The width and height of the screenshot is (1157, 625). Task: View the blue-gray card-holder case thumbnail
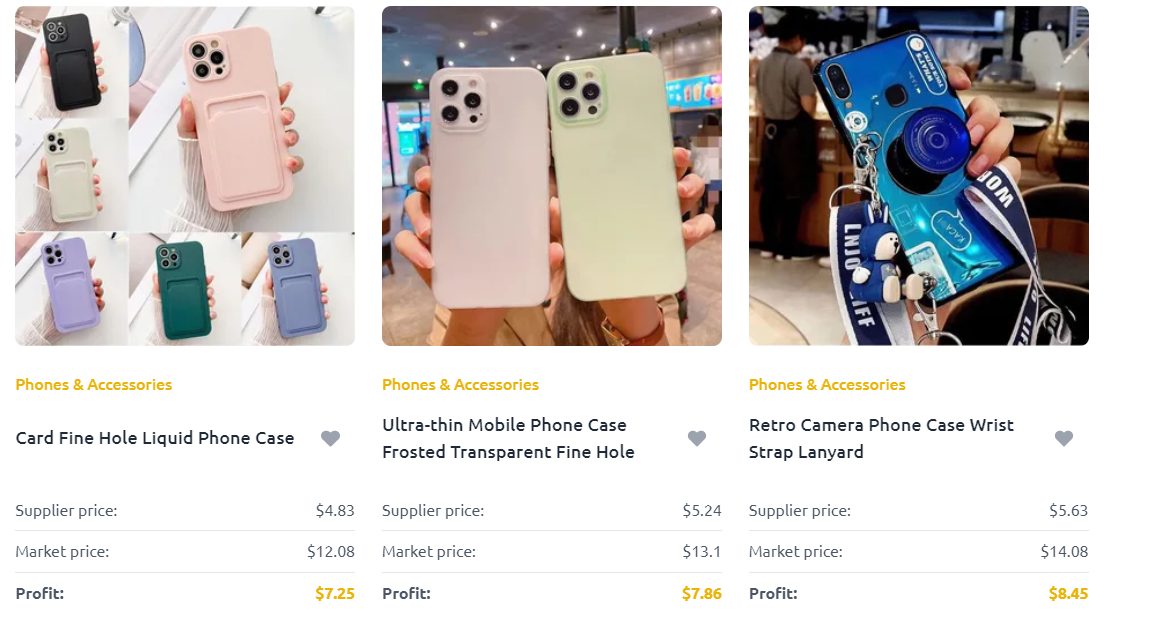coord(298,289)
